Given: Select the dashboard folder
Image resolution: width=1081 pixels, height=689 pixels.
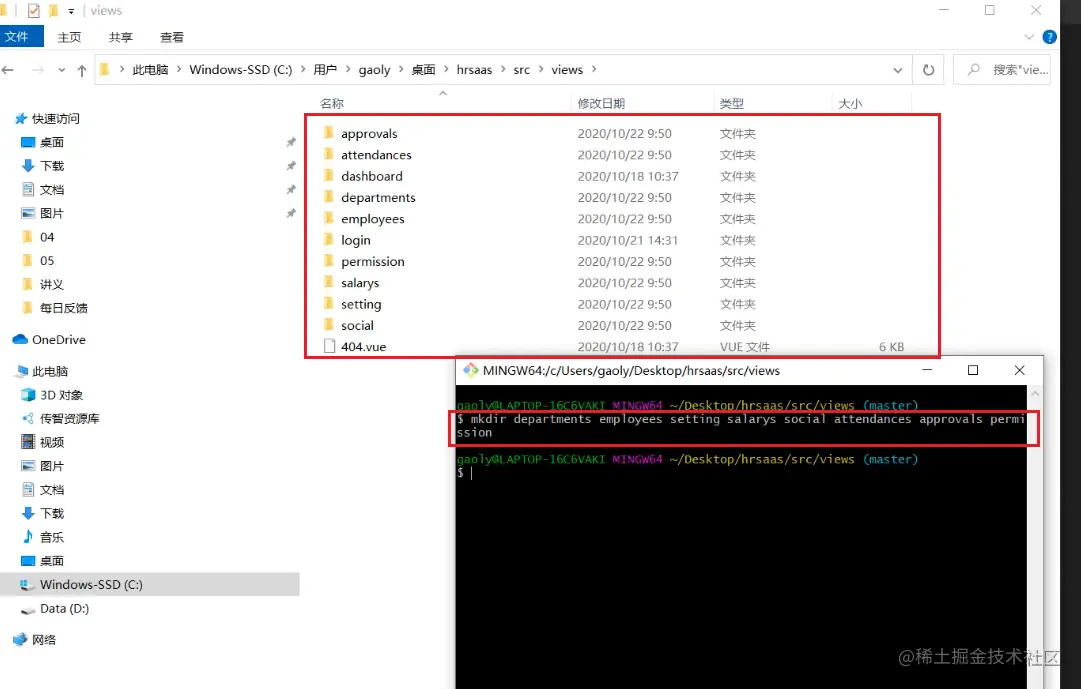Looking at the screenshot, I should pyautogui.click(x=372, y=176).
